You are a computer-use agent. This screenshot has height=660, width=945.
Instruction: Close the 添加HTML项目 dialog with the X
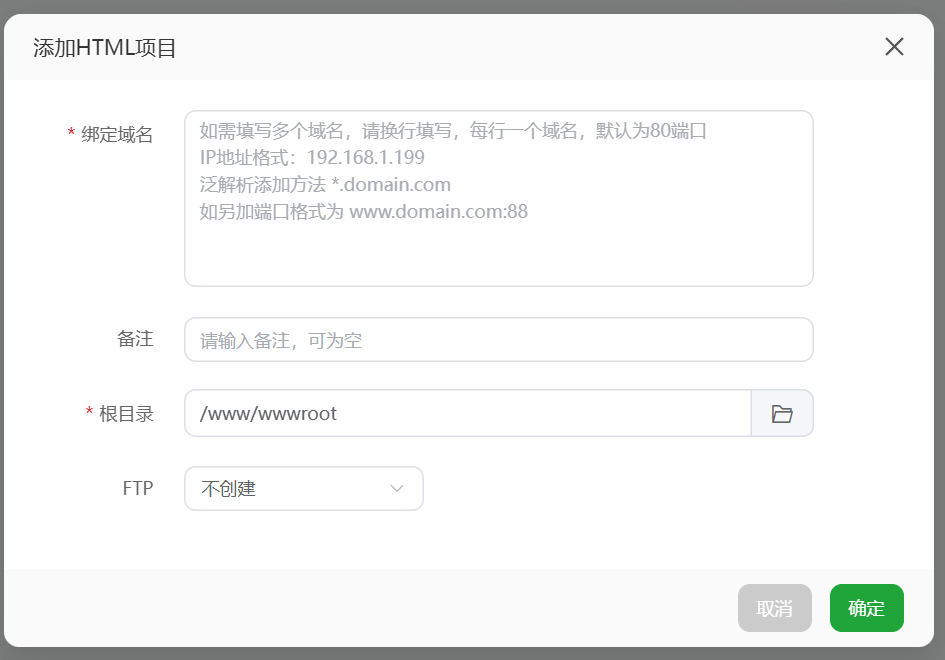[x=894, y=47]
